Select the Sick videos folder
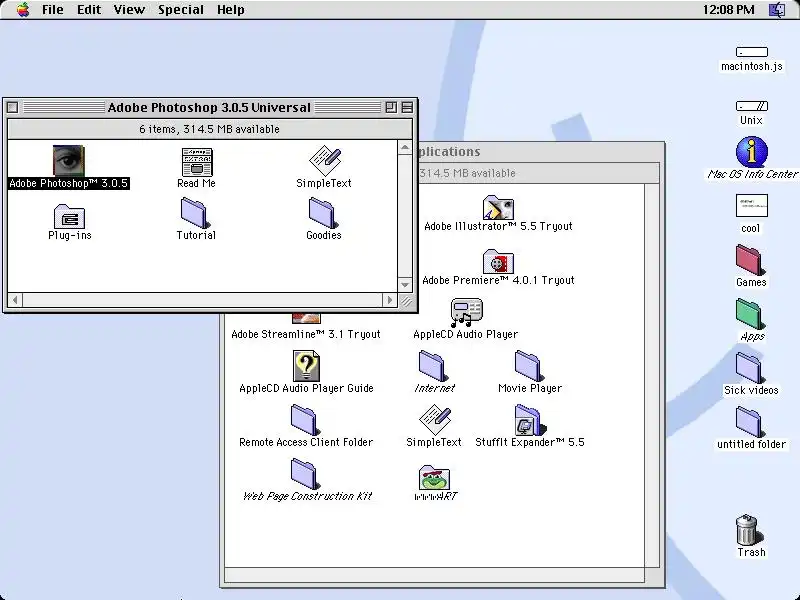 749,368
